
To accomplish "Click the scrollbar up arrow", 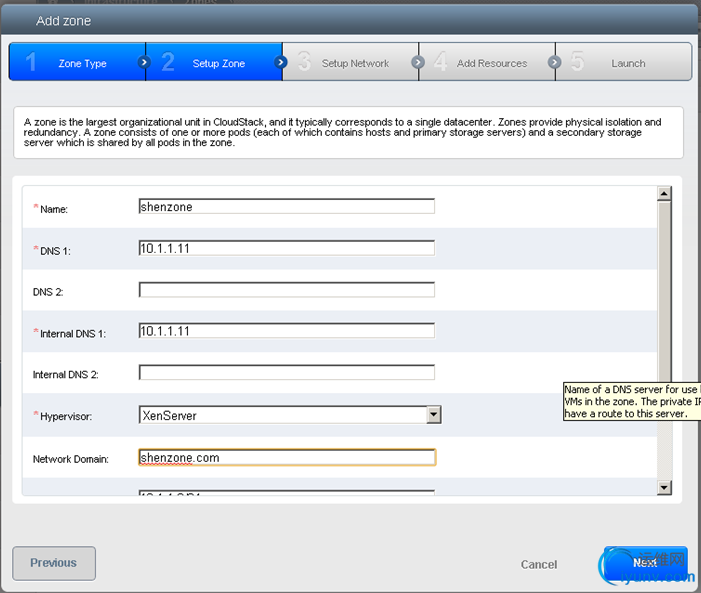I will [x=664, y=194].
